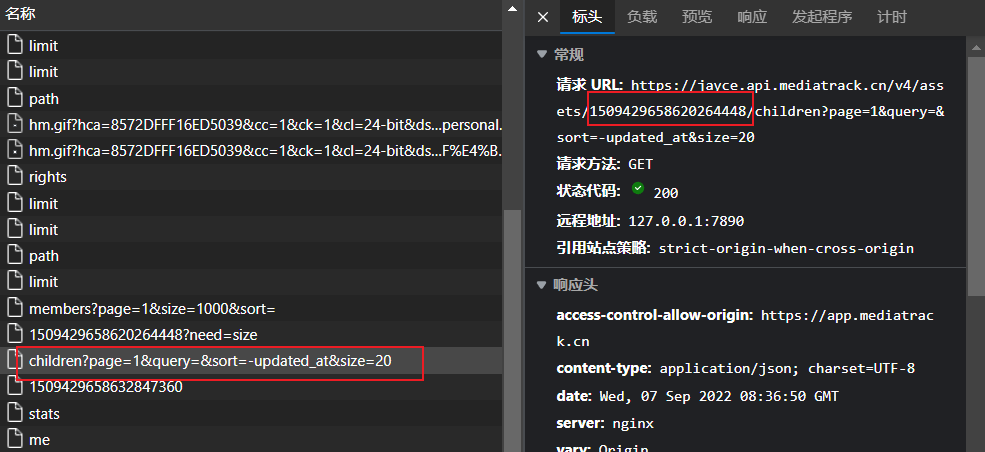Select the stats request row
Image resolution: width=985 pixels, height=452 pixels.
pyautogui.click(x=44, y=413)
